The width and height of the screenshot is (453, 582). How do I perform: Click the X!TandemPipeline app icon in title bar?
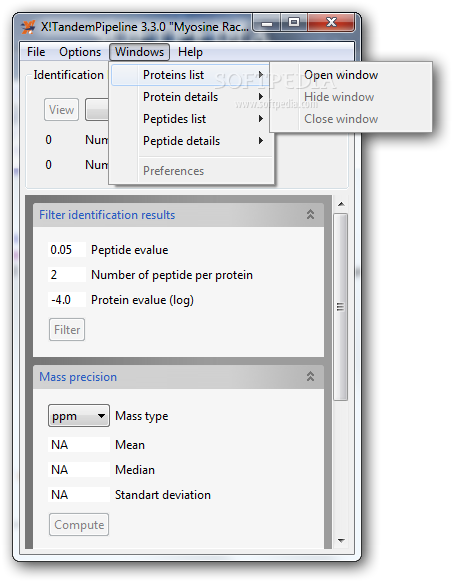tap(28, 27)
